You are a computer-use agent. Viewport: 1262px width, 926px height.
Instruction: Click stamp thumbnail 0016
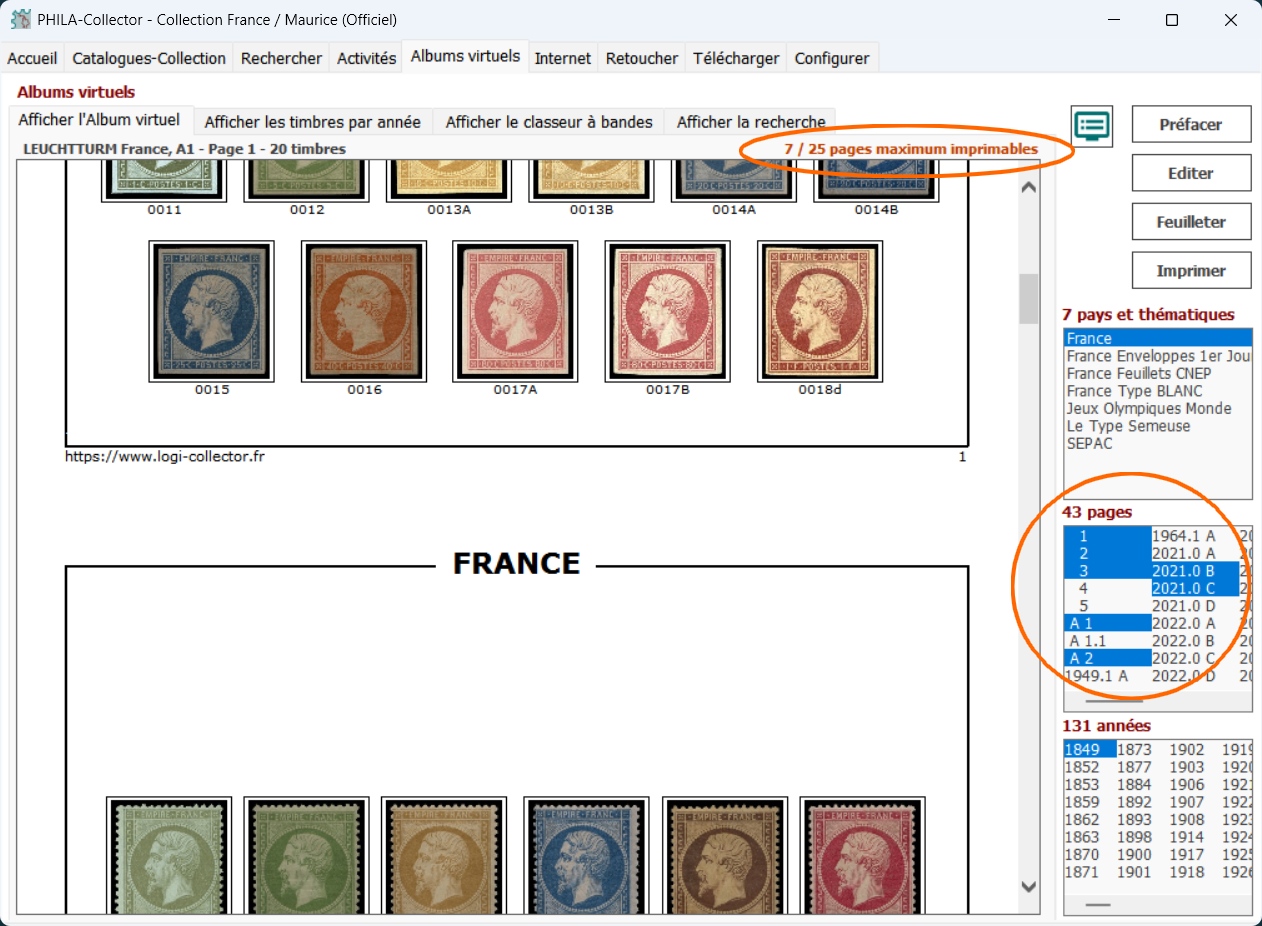tap(364, 311)
